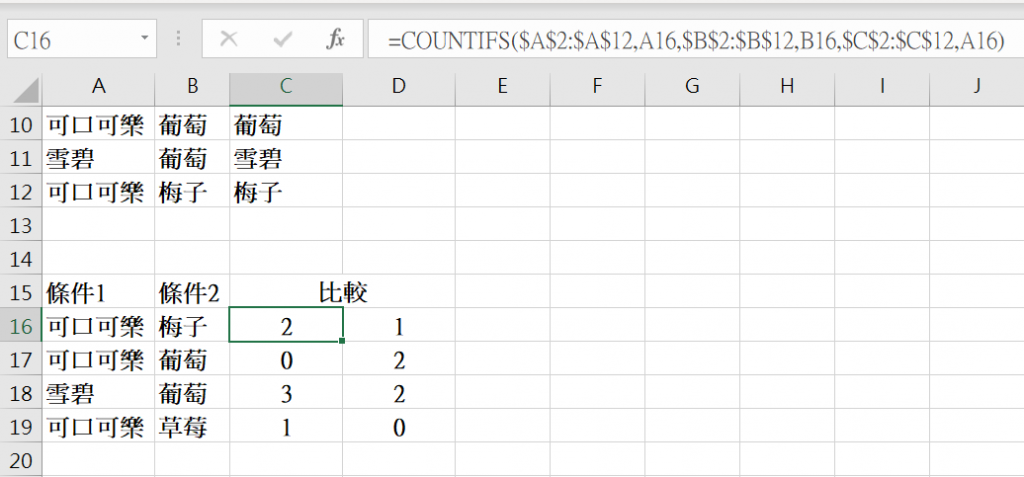
Task: Open the Name Box dropdown arrow
Action: [x=144, y=39]
